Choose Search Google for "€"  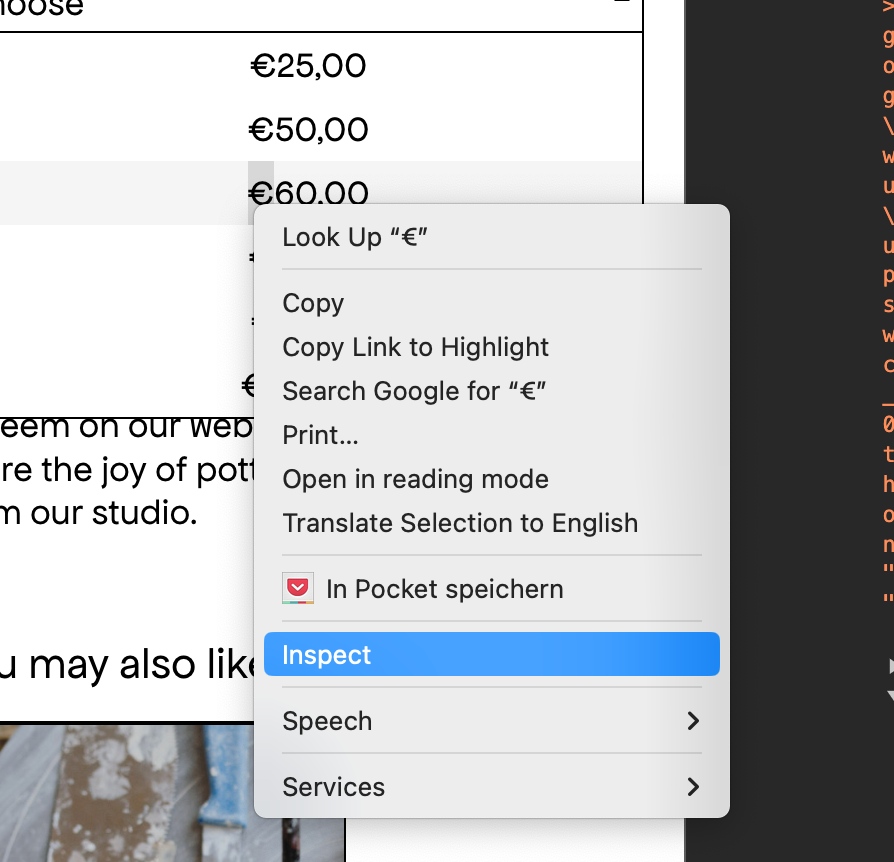click(x=414, y=391)
